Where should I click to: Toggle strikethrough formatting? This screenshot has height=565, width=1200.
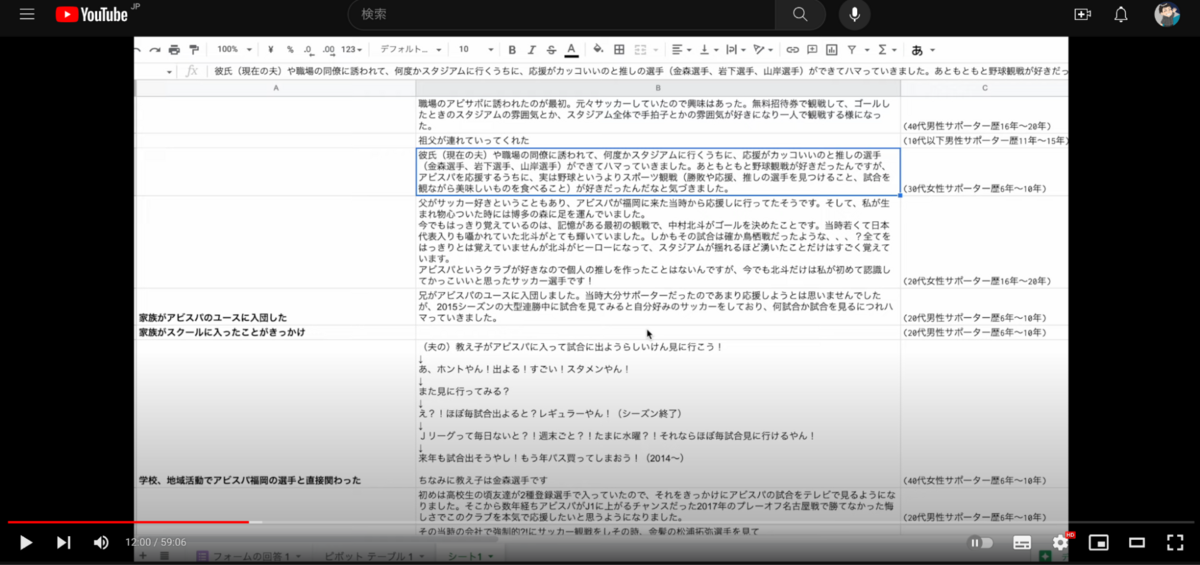tap(550, 49)
